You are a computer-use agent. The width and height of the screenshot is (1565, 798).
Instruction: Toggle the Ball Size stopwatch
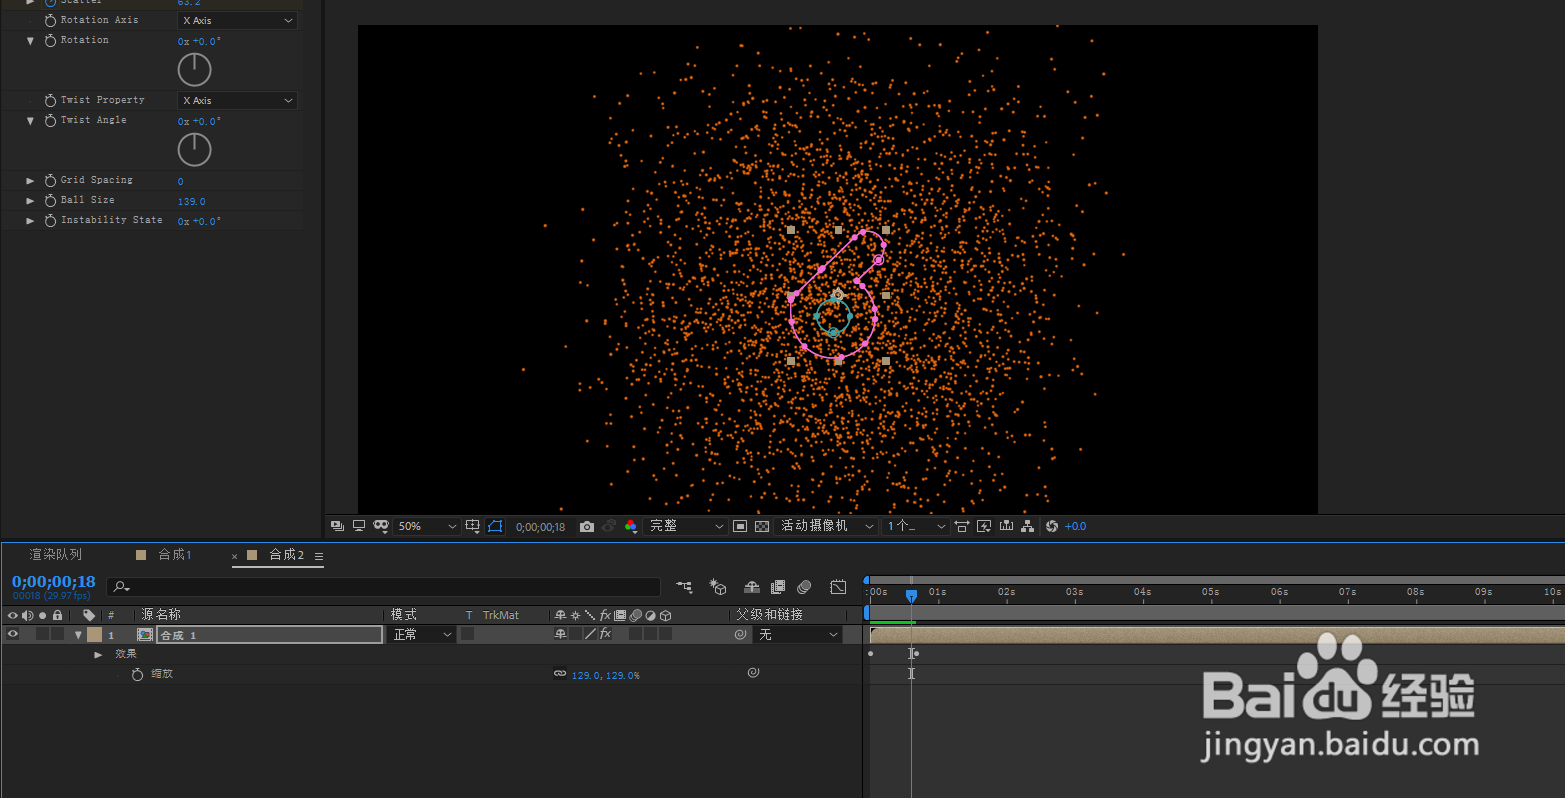click(x=50, y=201)
